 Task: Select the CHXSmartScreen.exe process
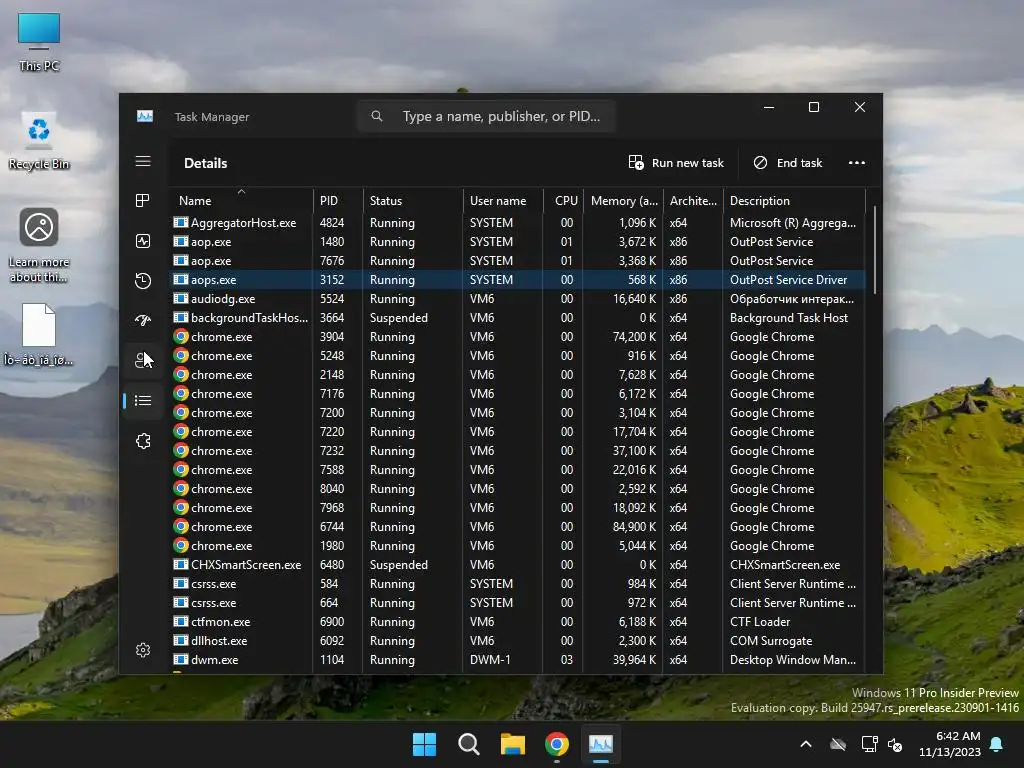click(519, 564)
